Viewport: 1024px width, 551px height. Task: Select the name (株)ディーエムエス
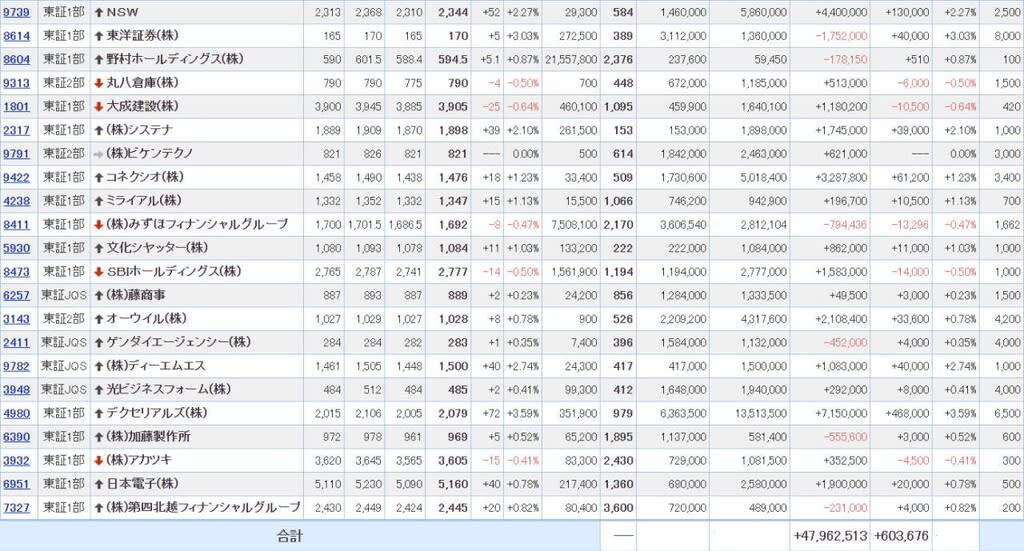coord(156,366)
